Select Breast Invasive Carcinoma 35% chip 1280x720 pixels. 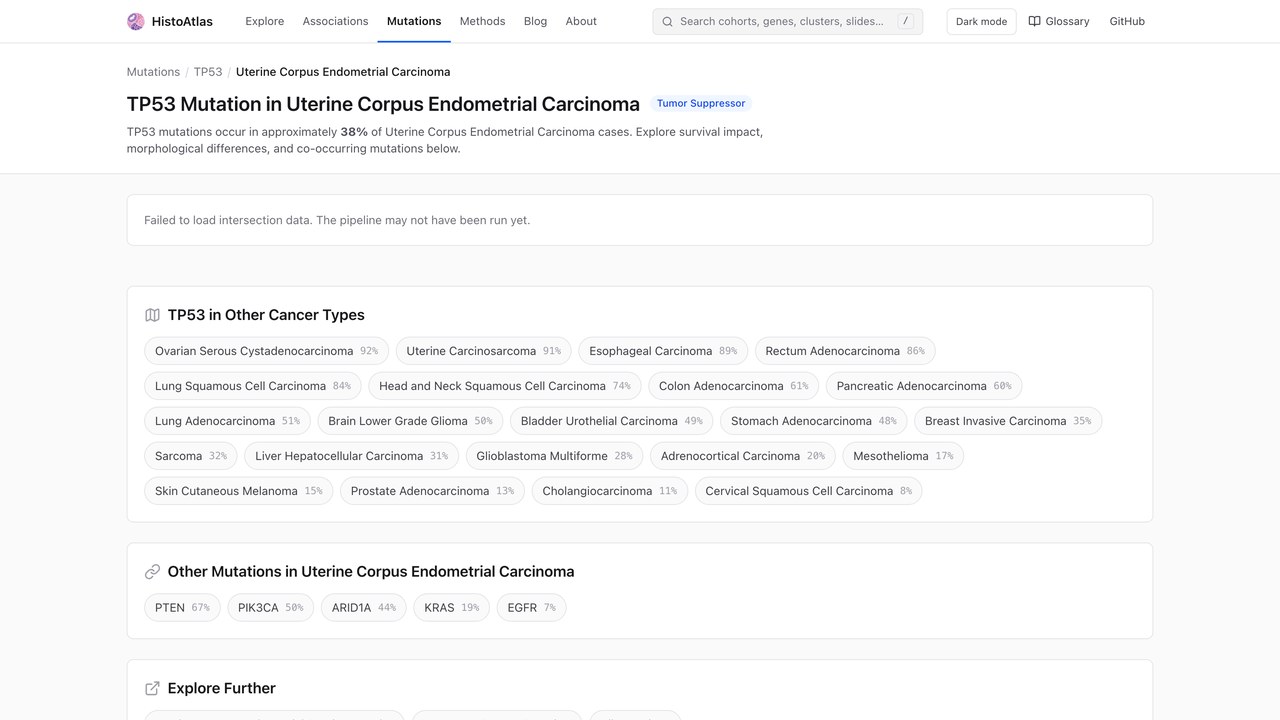1008,421
